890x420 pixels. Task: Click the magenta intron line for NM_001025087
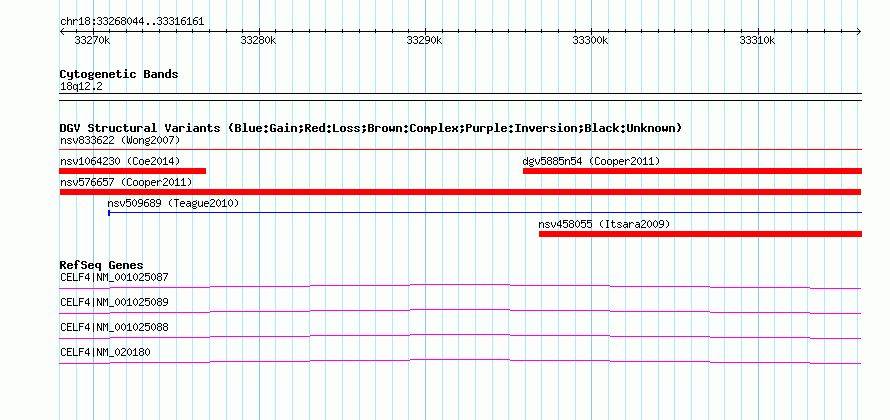coord(460,286)
